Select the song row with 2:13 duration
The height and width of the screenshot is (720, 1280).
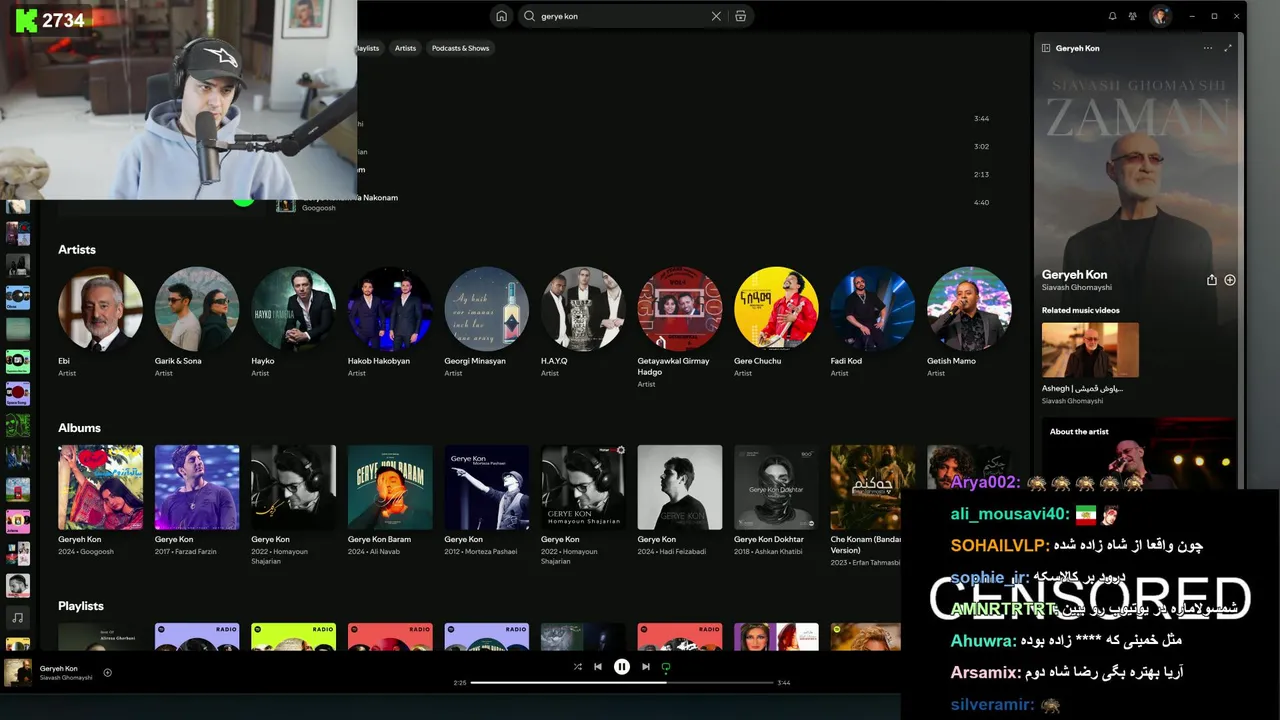coord(634,175)
